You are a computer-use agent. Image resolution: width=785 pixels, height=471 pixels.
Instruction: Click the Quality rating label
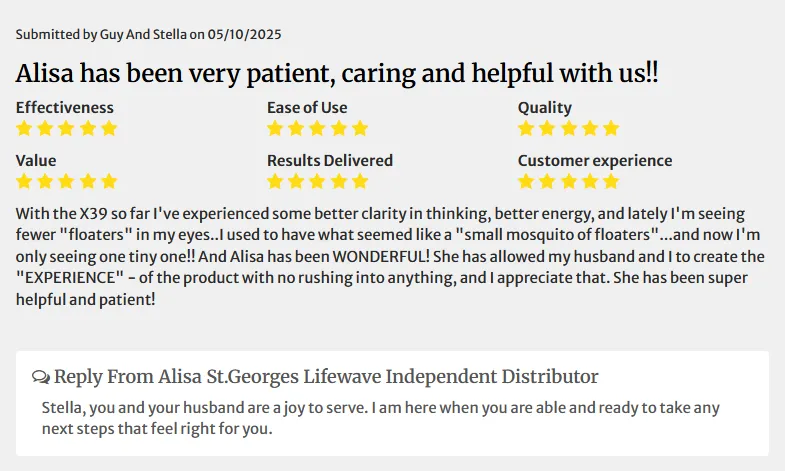[x=545, y=108]
